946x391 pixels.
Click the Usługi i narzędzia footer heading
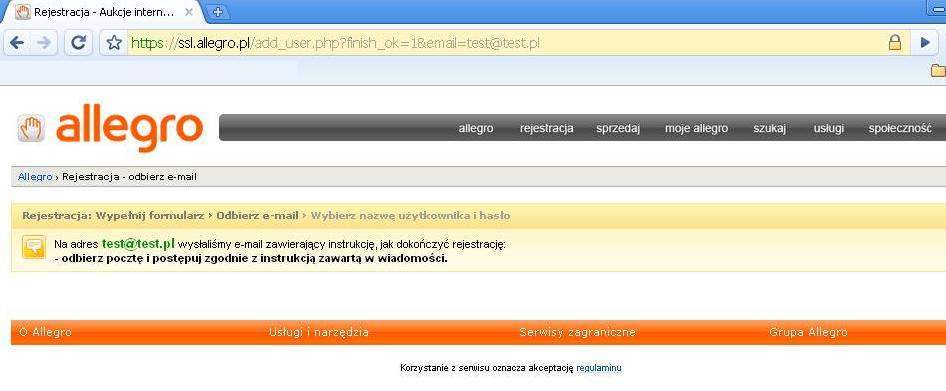coord(319,332)
